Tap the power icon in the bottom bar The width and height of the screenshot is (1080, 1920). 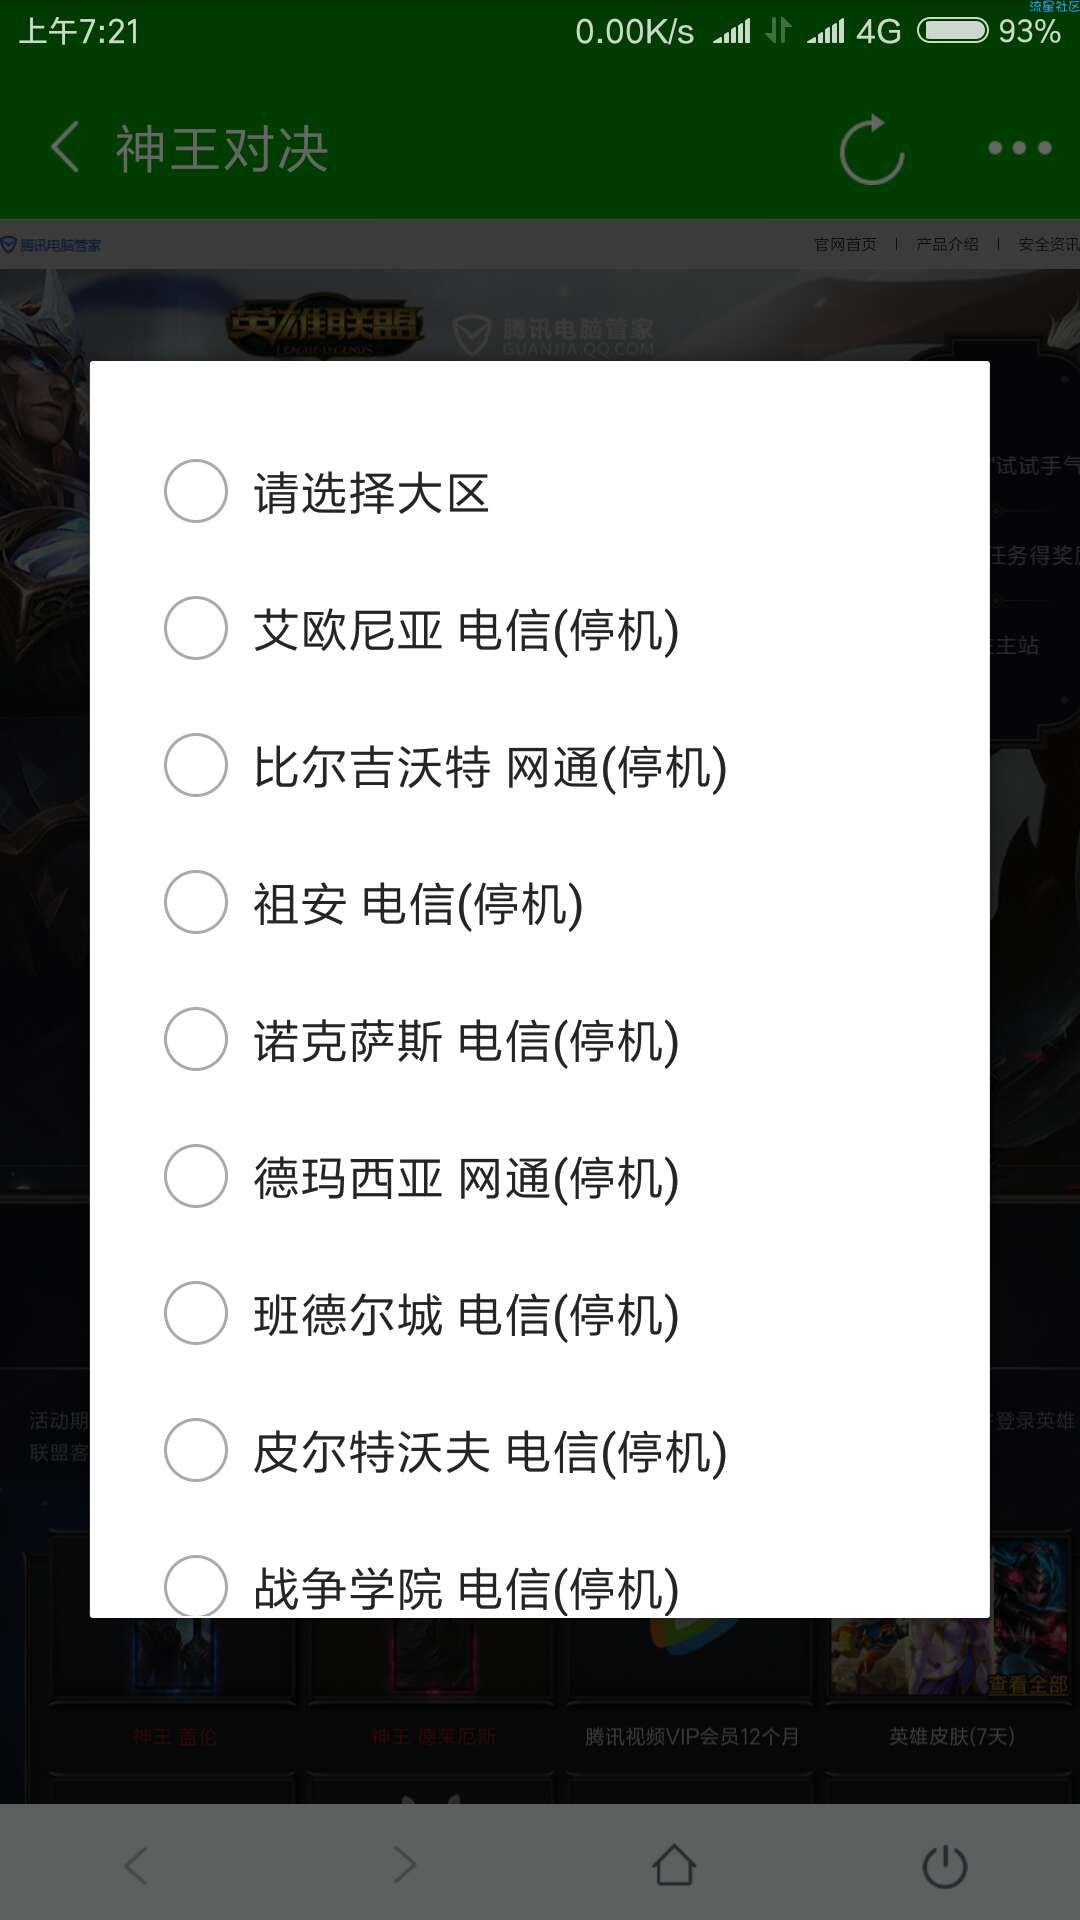[x=944, y=1866]
